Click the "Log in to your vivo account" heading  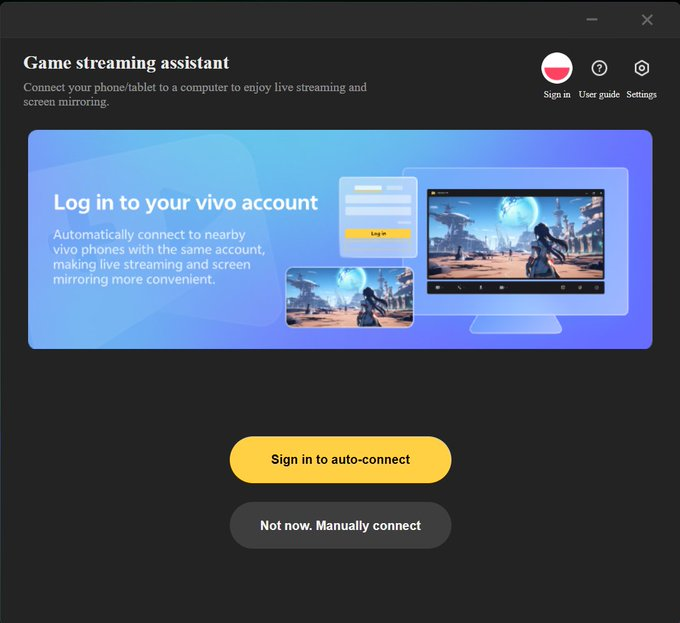186,203
